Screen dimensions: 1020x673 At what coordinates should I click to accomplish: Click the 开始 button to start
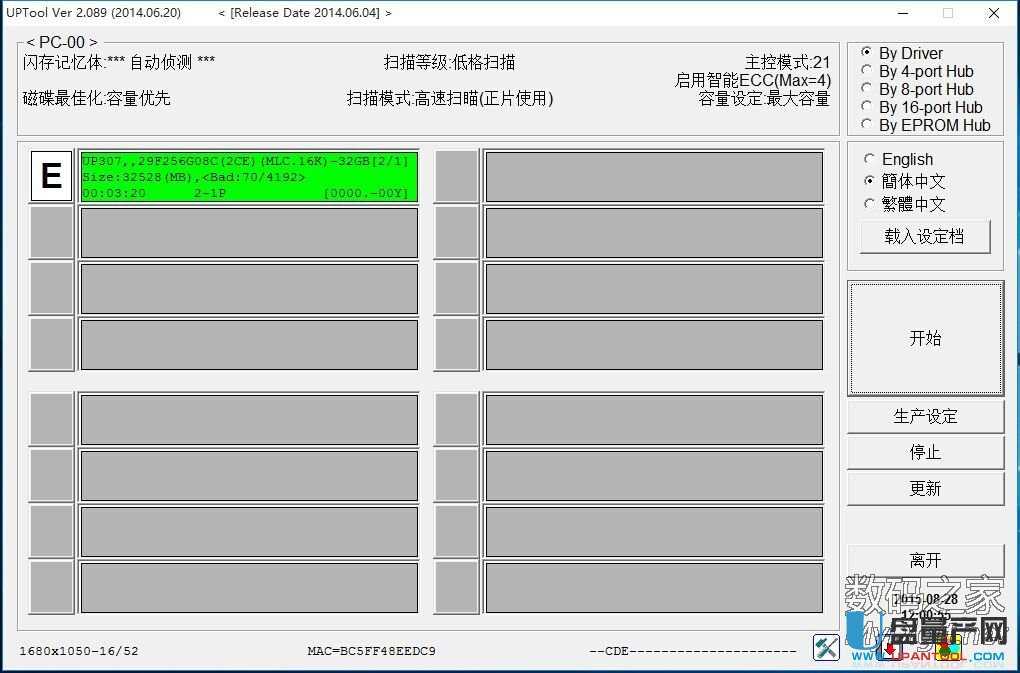(x=925, y=338)
